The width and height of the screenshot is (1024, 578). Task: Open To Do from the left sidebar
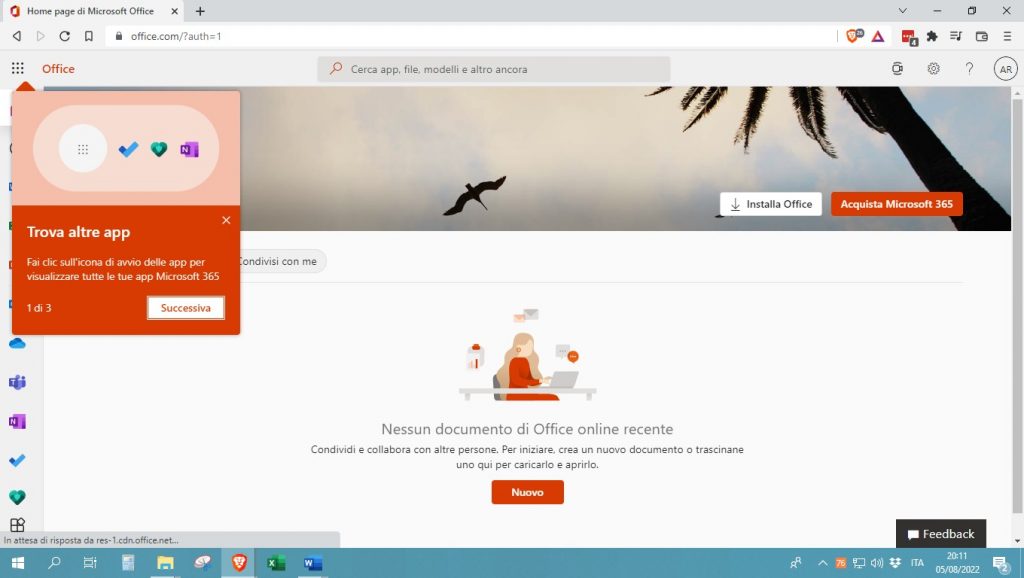point(17,459)
